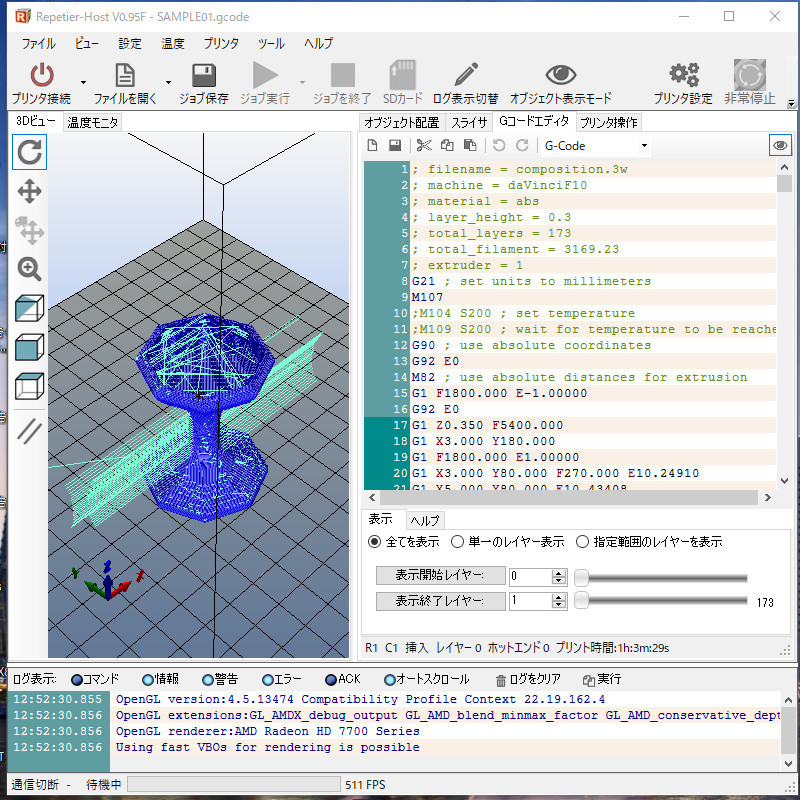Switch to isometric view cube
This screenshot has height=800, width=800.
click(30, 308)
